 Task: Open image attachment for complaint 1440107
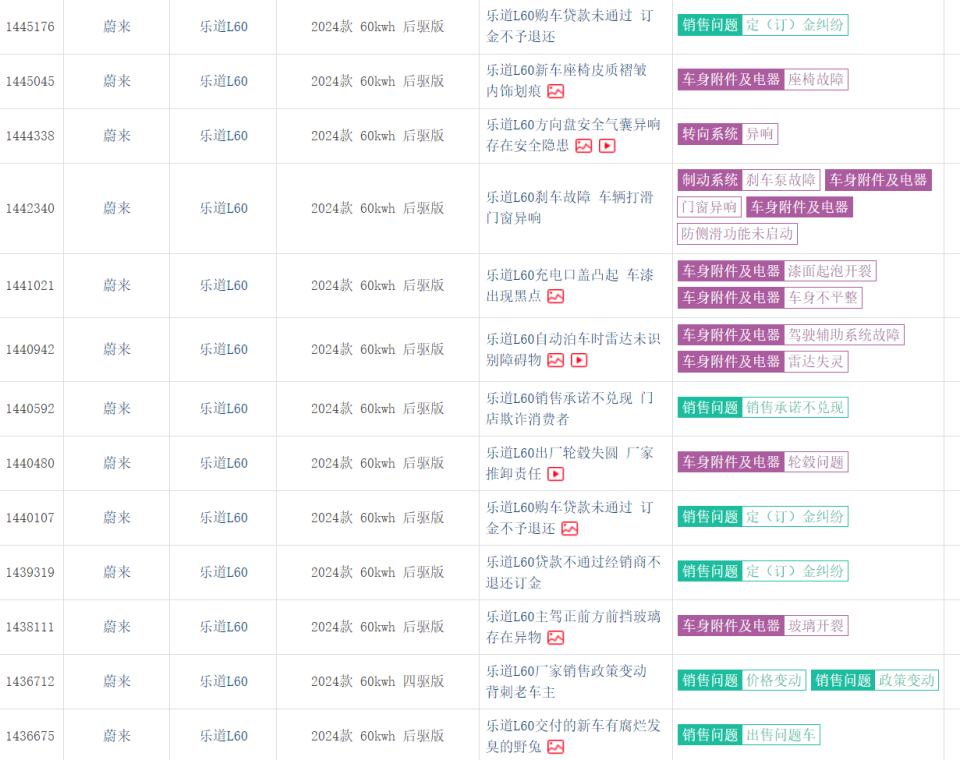coord(569,529)
